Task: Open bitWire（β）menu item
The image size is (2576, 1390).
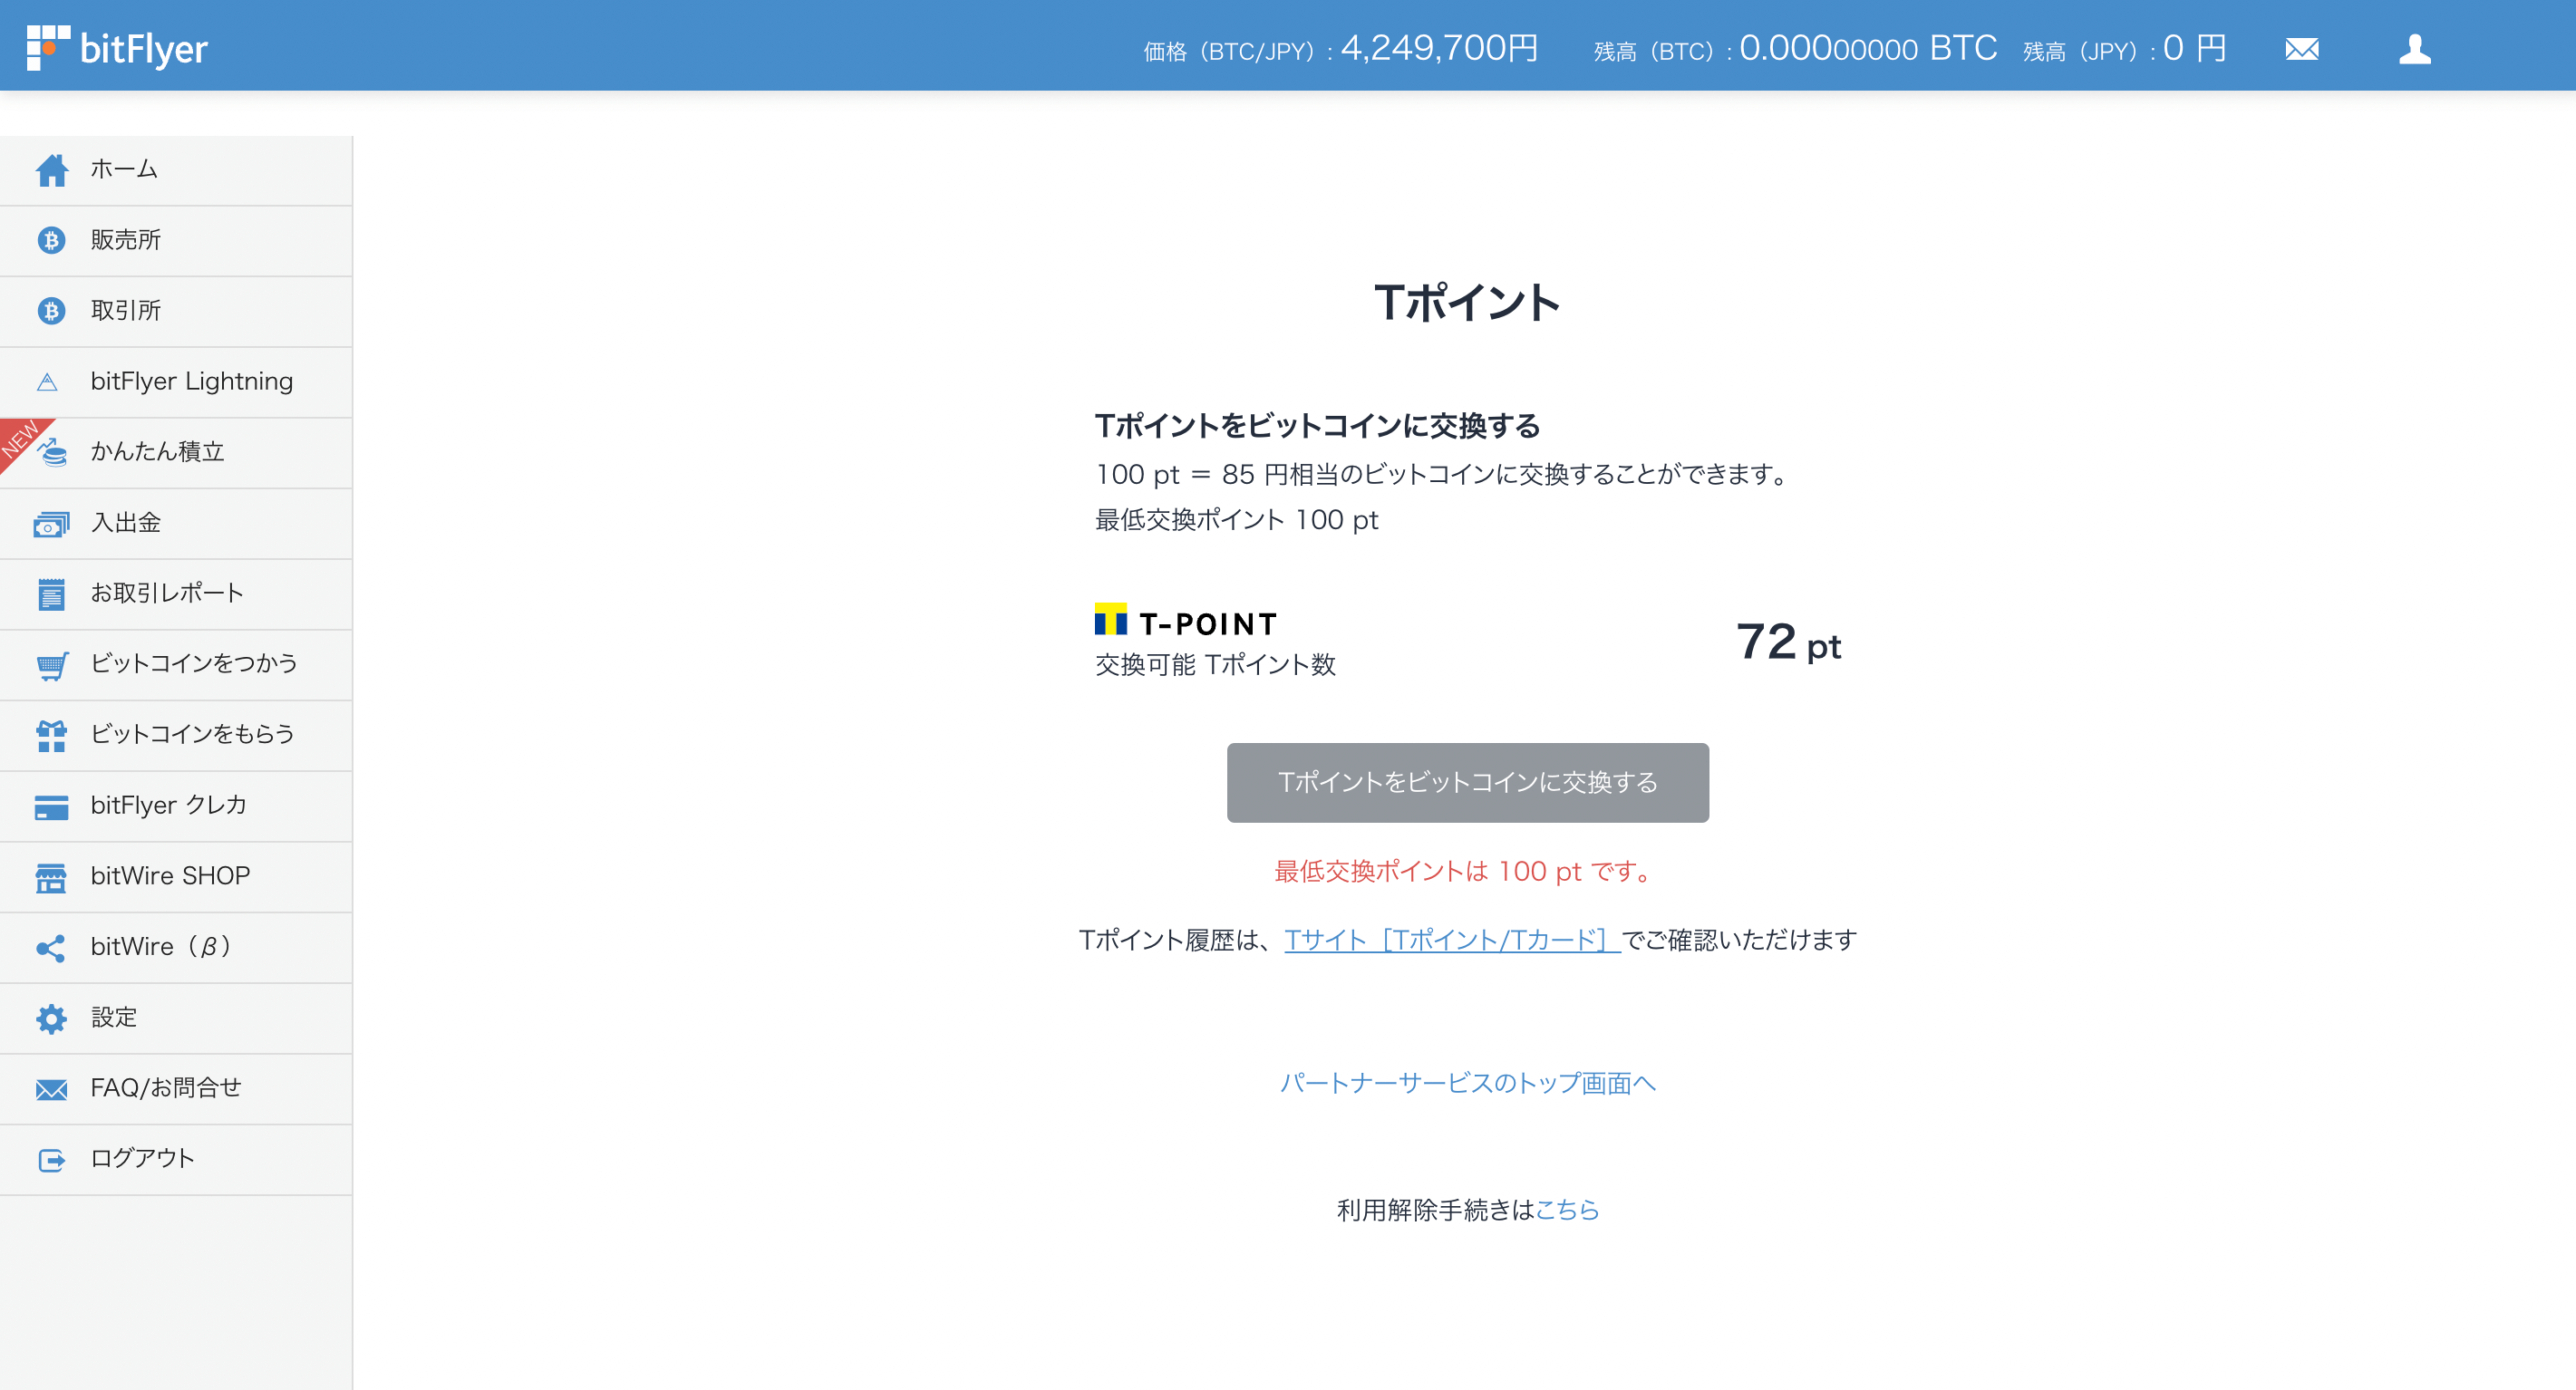Action: [176, 947]
